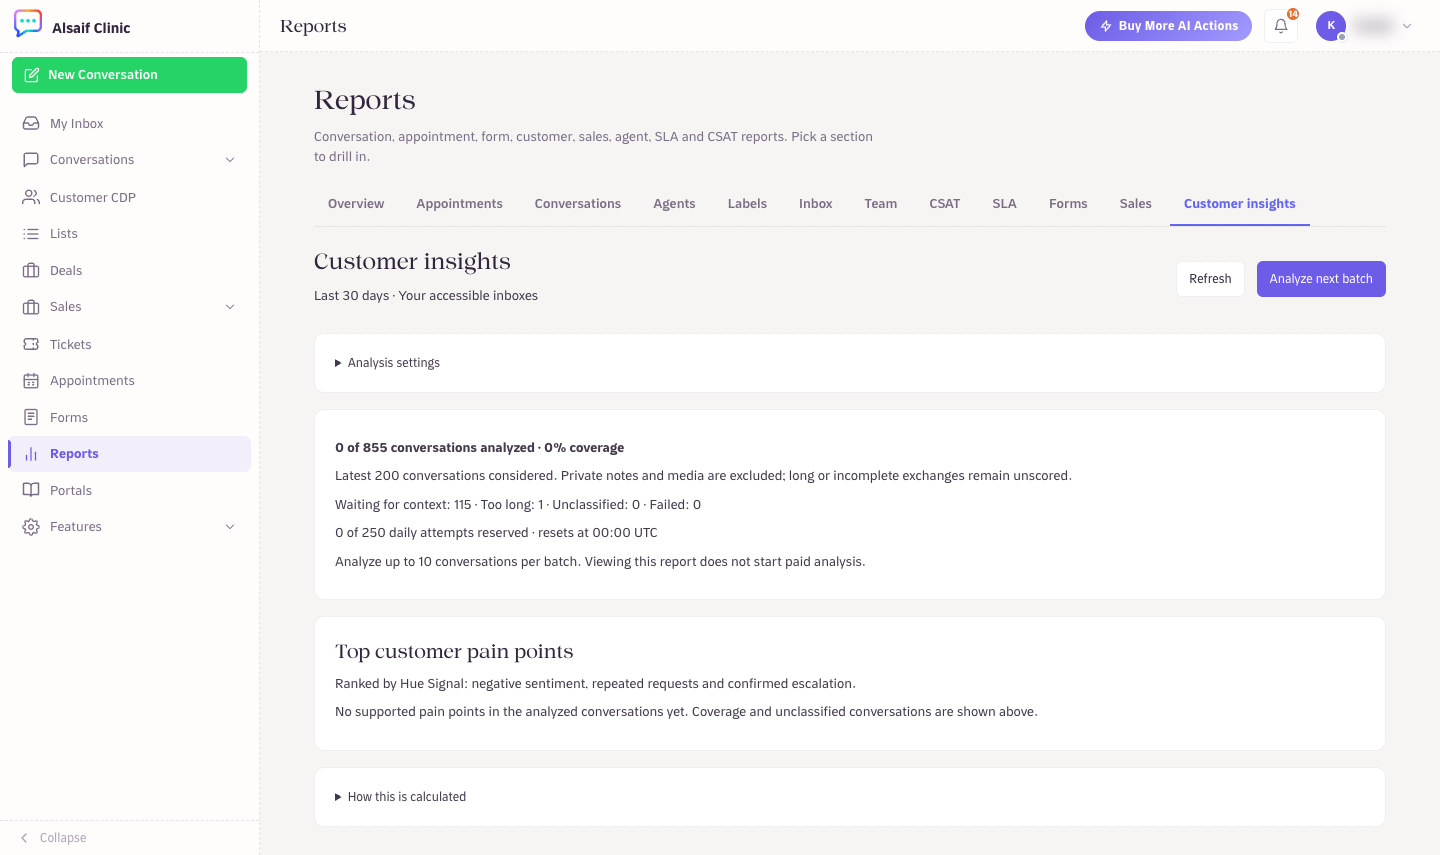This screenshot has width=1440, height=855.
Task: Switch to the Appointments report tab
Action: [x=460, y=204]
